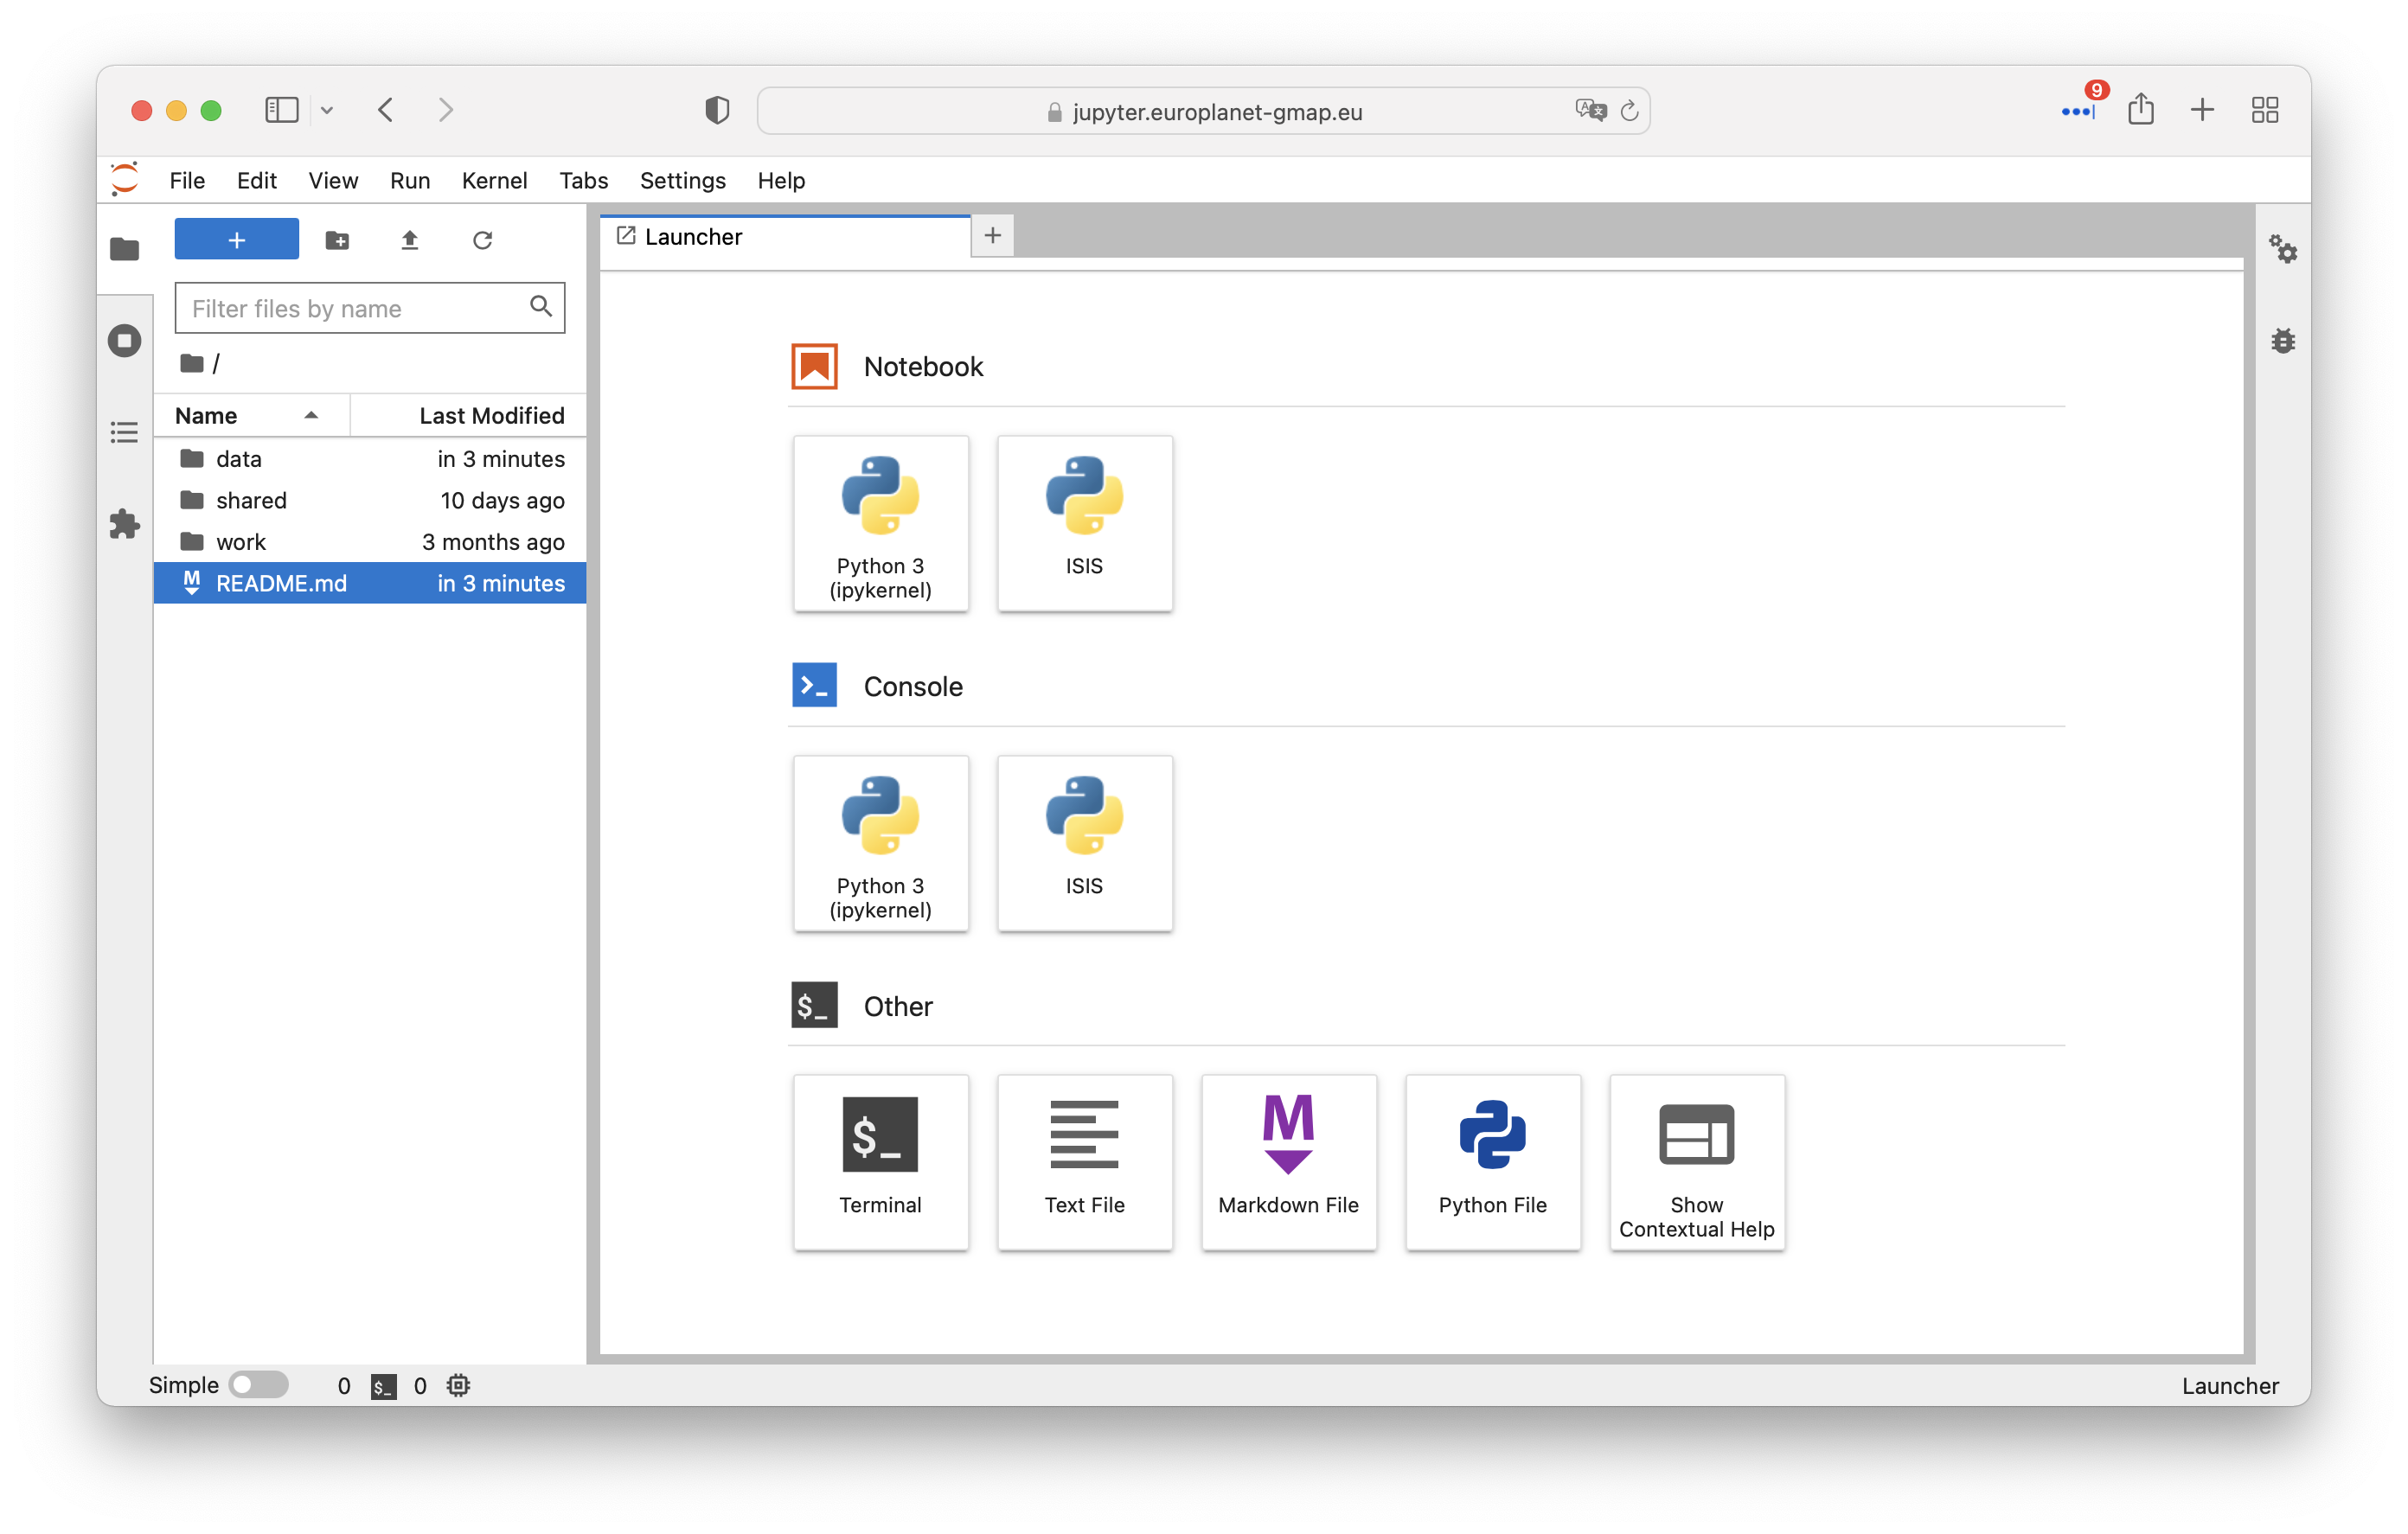Click the blue New Launcher button
Image resolution: width=2408 pixels, height=1534 pixels.
(236, 240)
